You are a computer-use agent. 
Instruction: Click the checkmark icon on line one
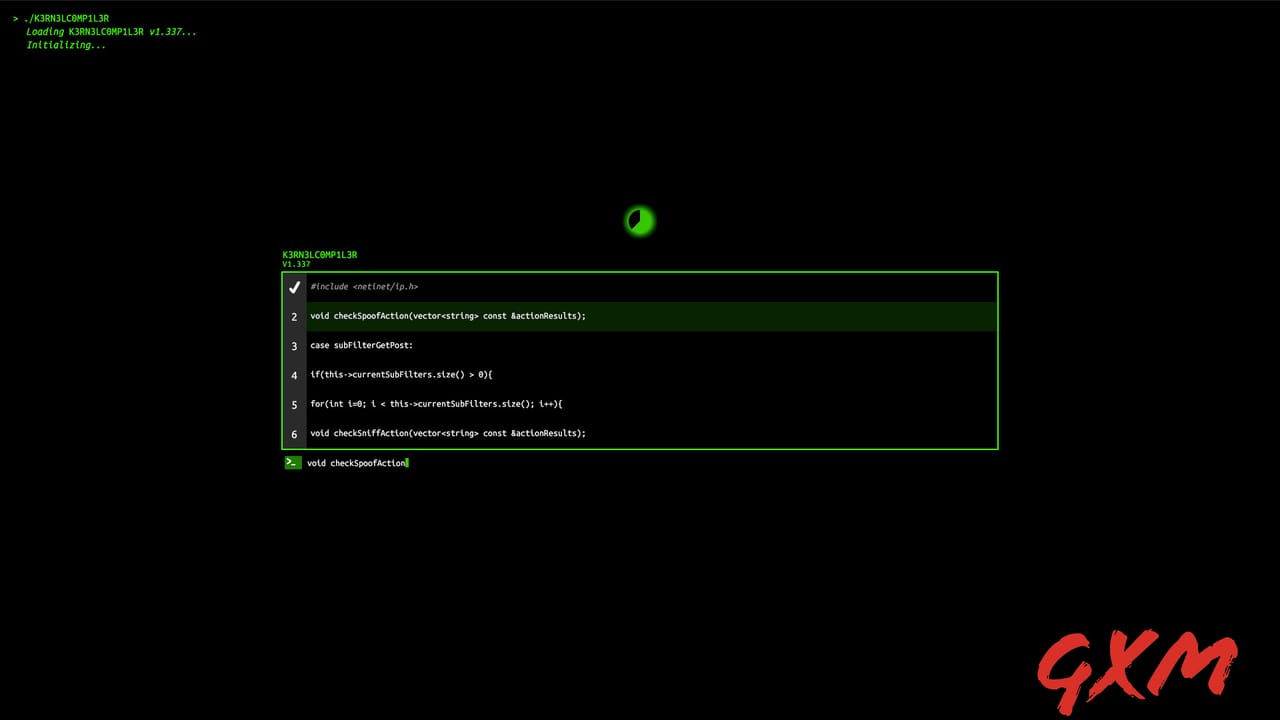pyautogui.click(x=294, y=287)
